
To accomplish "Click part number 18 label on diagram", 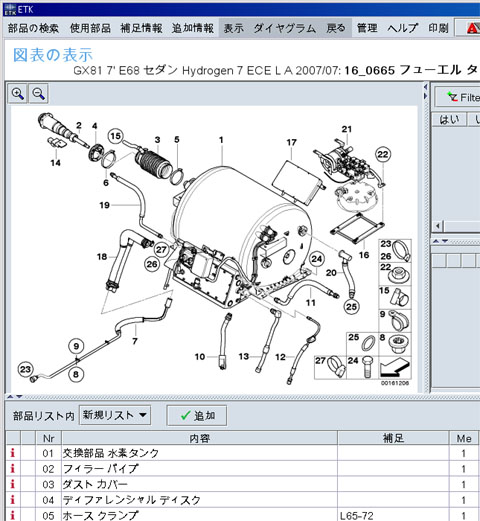I will [x=102, y=257].
